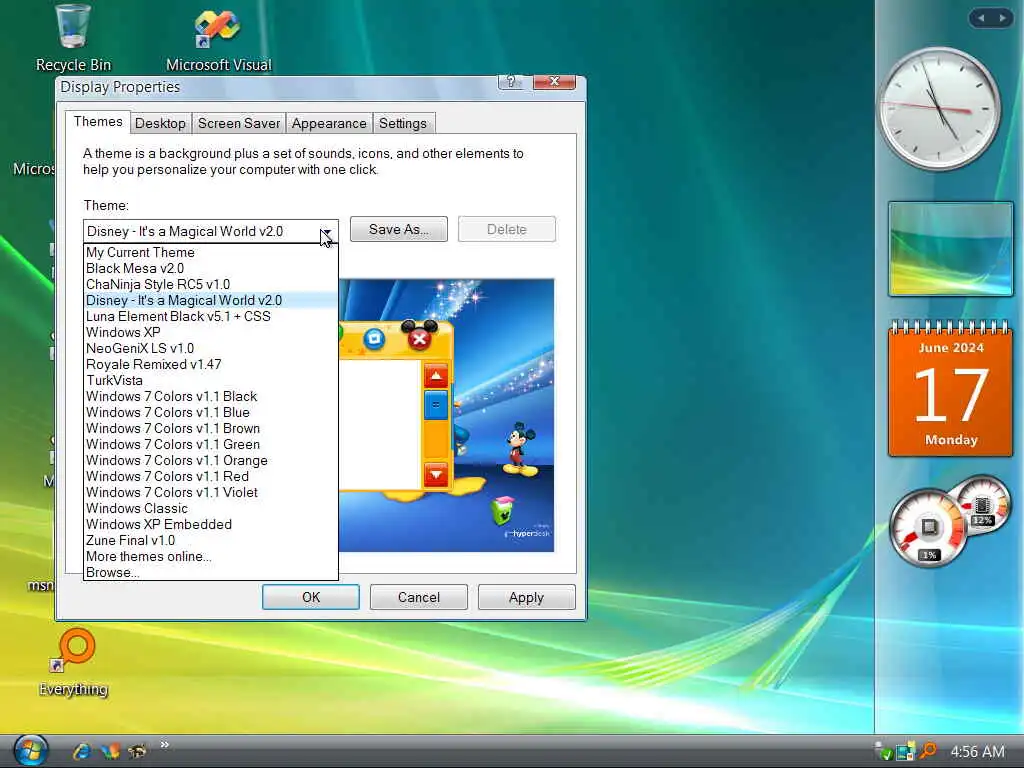Viewport: 1024px width, 768px height.
Task: Select My Current Theme from list
Action: tap(210, 252)
